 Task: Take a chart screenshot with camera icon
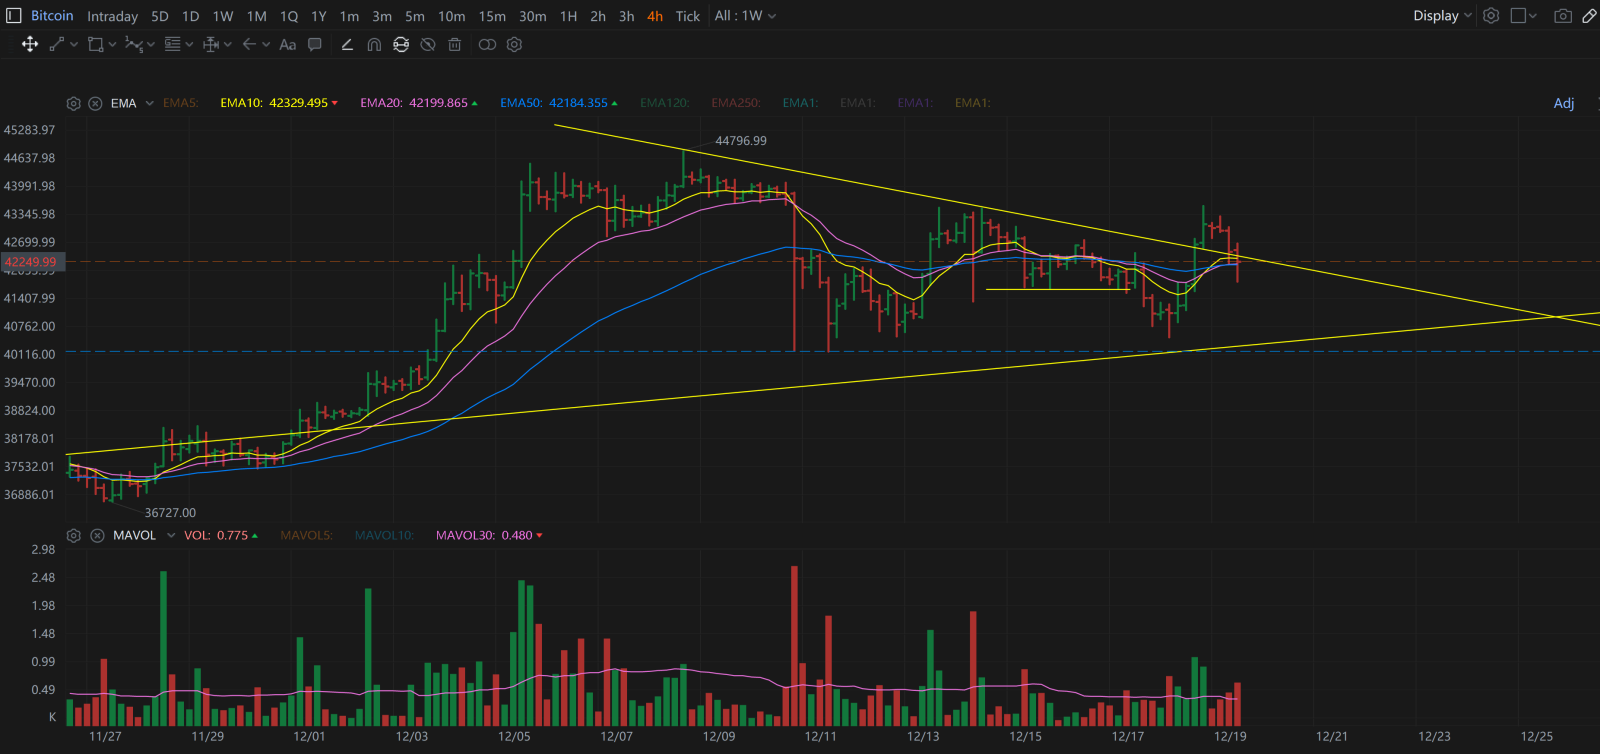(1563, 15)
